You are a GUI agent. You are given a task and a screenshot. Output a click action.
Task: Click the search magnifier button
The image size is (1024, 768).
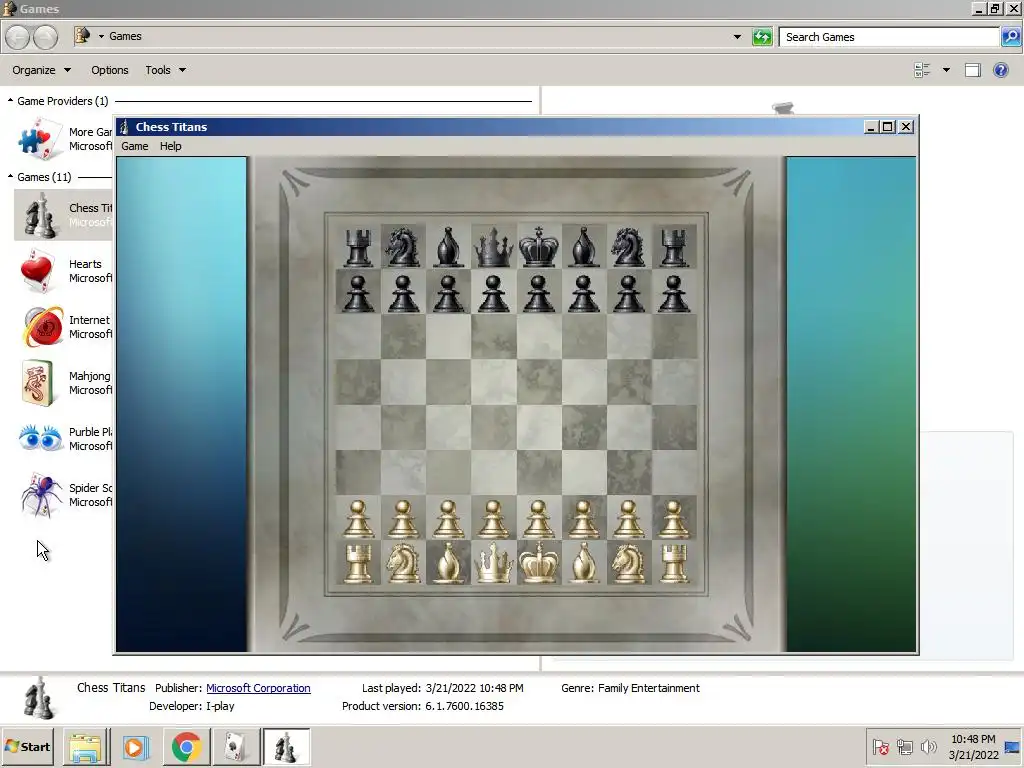click(1010, 37)
